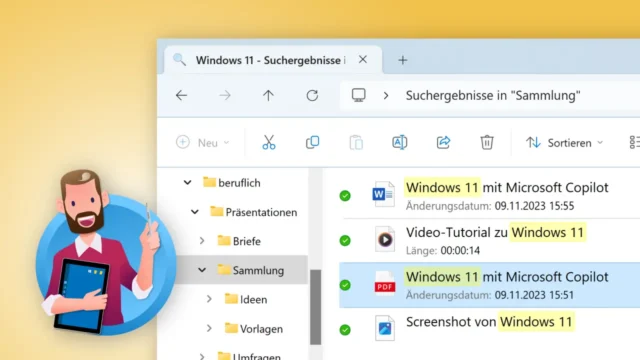640x360 pixels.
Task: Click the Länge: 00:00:14 detail text
Action: pyautogui.click(x=443, y=250)
